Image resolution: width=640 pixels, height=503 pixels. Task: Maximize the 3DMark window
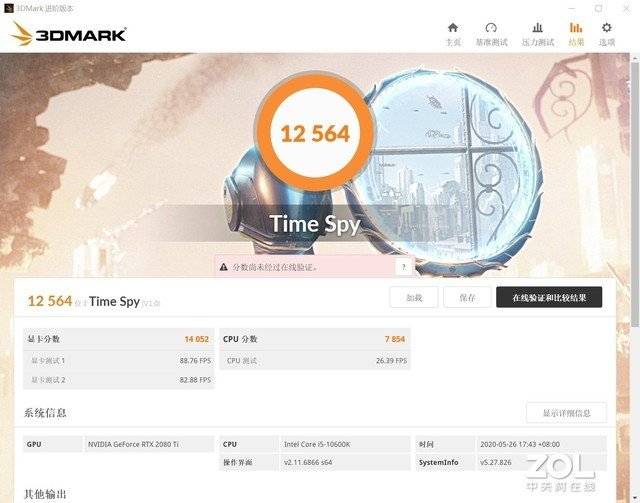[x=598, y=8]
